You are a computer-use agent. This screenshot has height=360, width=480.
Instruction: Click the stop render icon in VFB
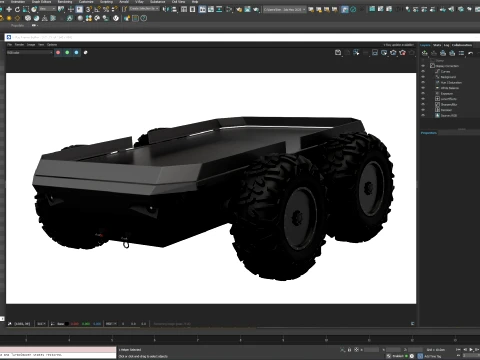coord(403,52)
